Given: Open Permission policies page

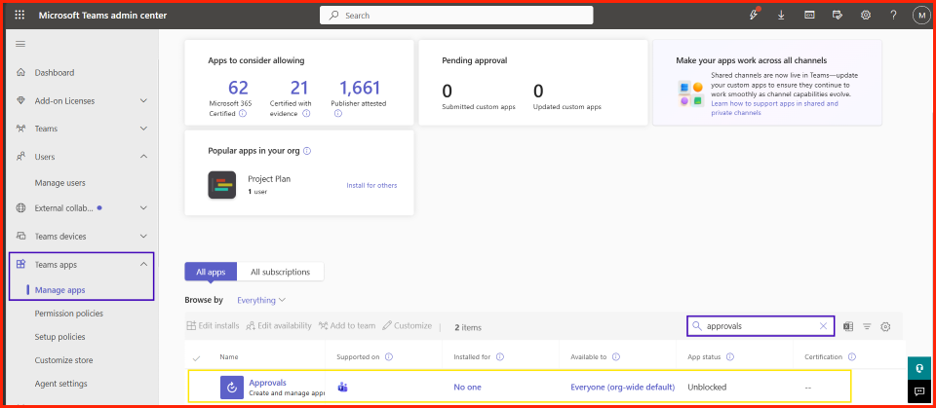Looking at the screenshot, I should point(69,314).
